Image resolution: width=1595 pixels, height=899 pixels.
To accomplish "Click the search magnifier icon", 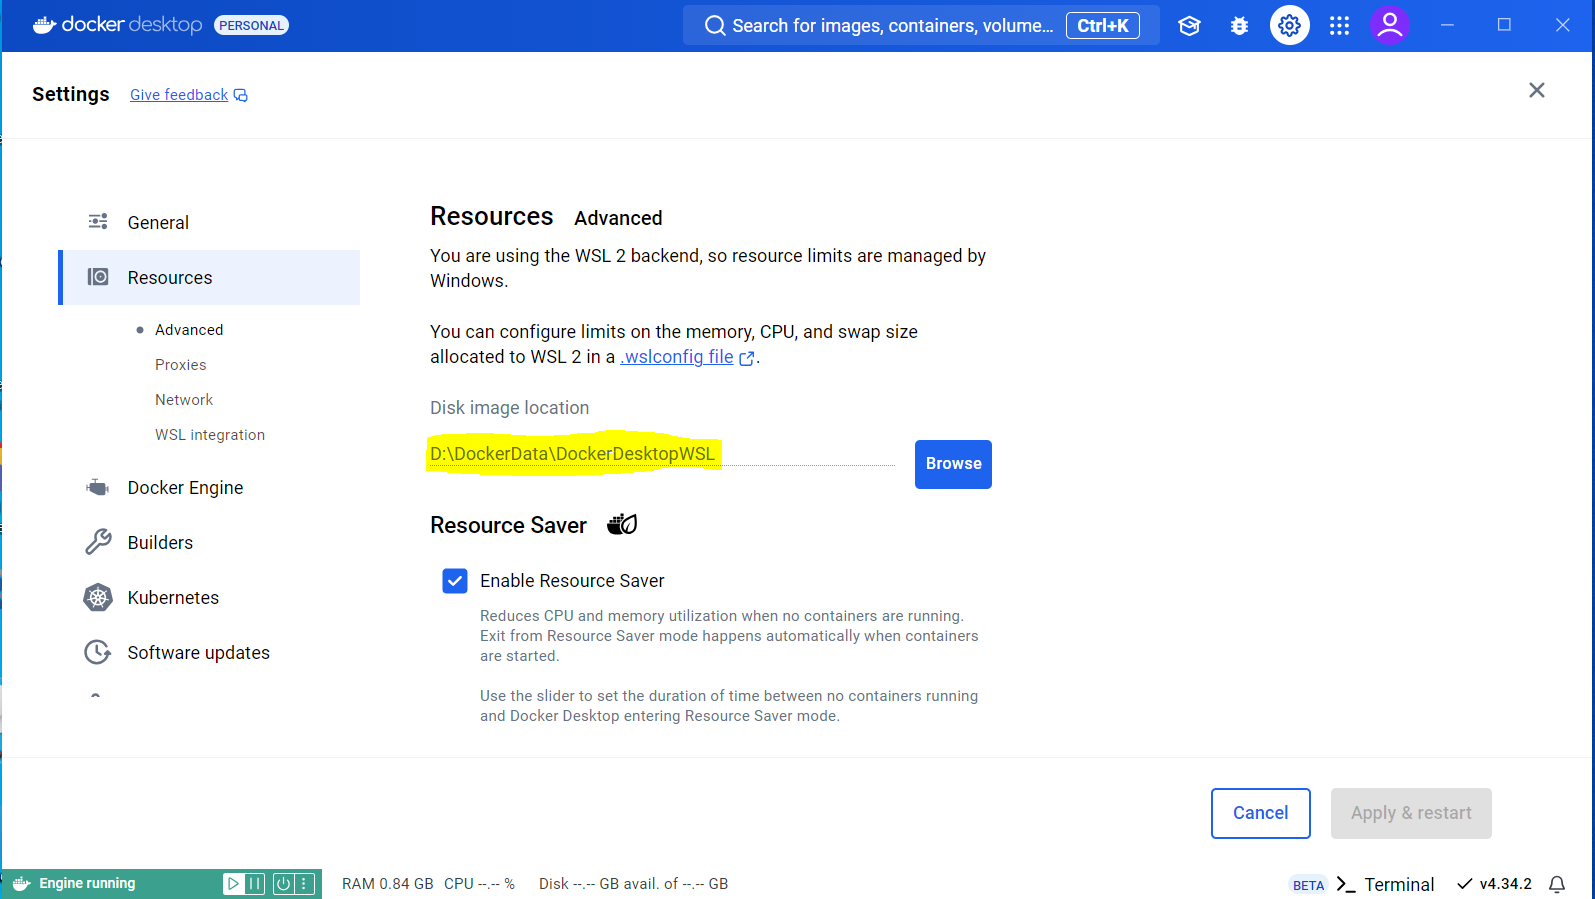I will [x=715, y=26].
